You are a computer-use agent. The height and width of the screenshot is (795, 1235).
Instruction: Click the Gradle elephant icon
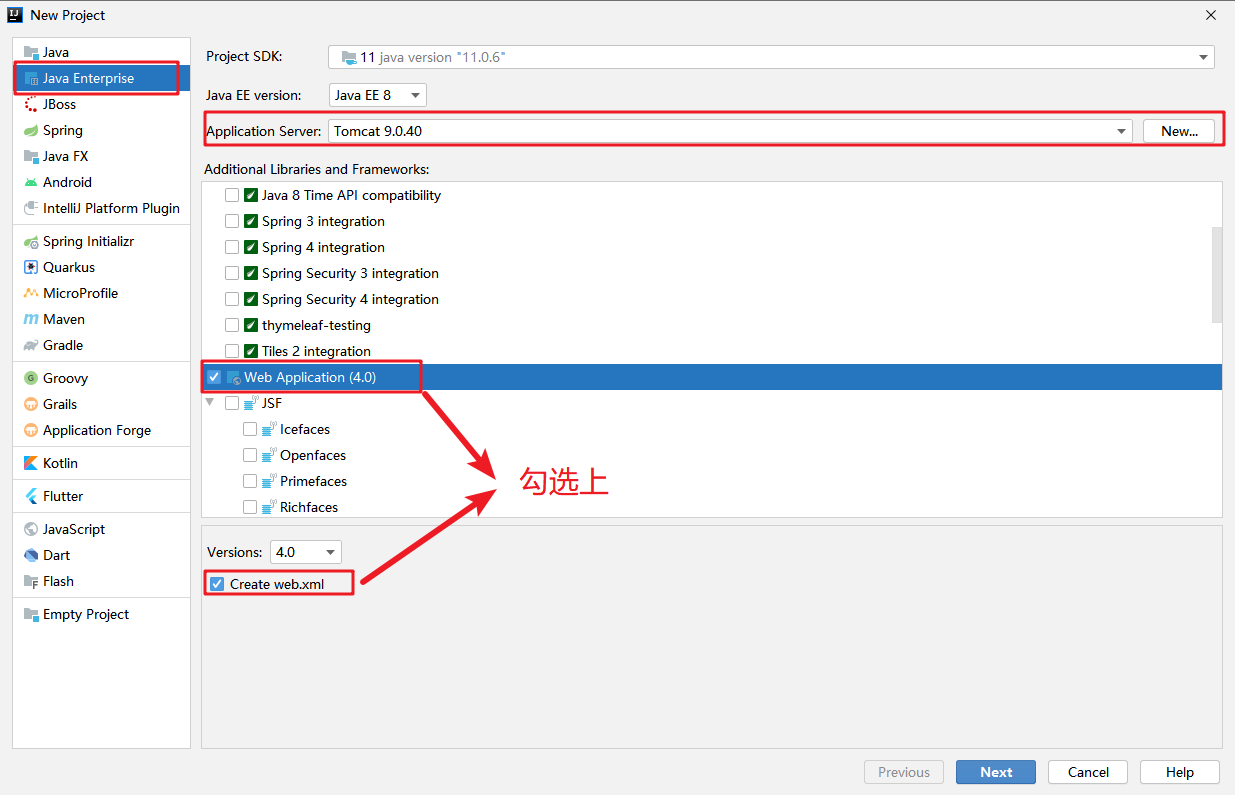[x=31, y=345]
